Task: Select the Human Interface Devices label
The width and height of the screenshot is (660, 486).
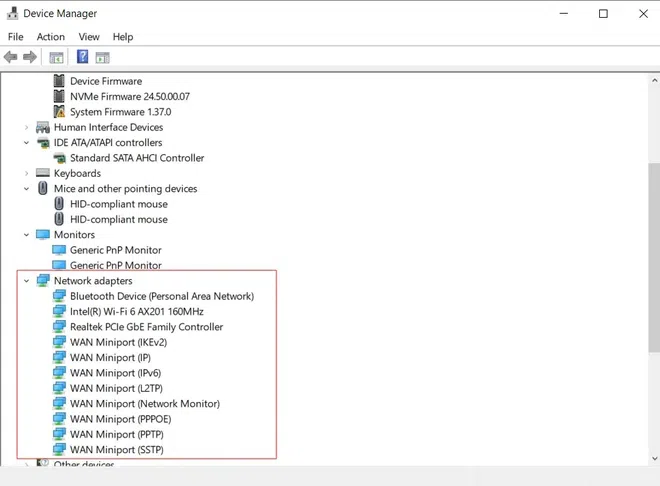Action: coord(109,127)
